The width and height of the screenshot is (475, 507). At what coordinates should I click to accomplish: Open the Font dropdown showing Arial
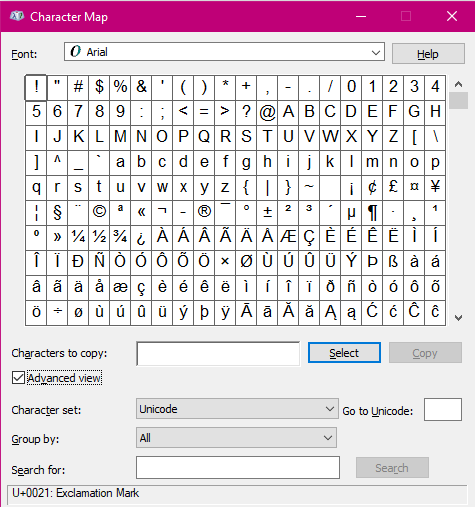tap(224, 52)
